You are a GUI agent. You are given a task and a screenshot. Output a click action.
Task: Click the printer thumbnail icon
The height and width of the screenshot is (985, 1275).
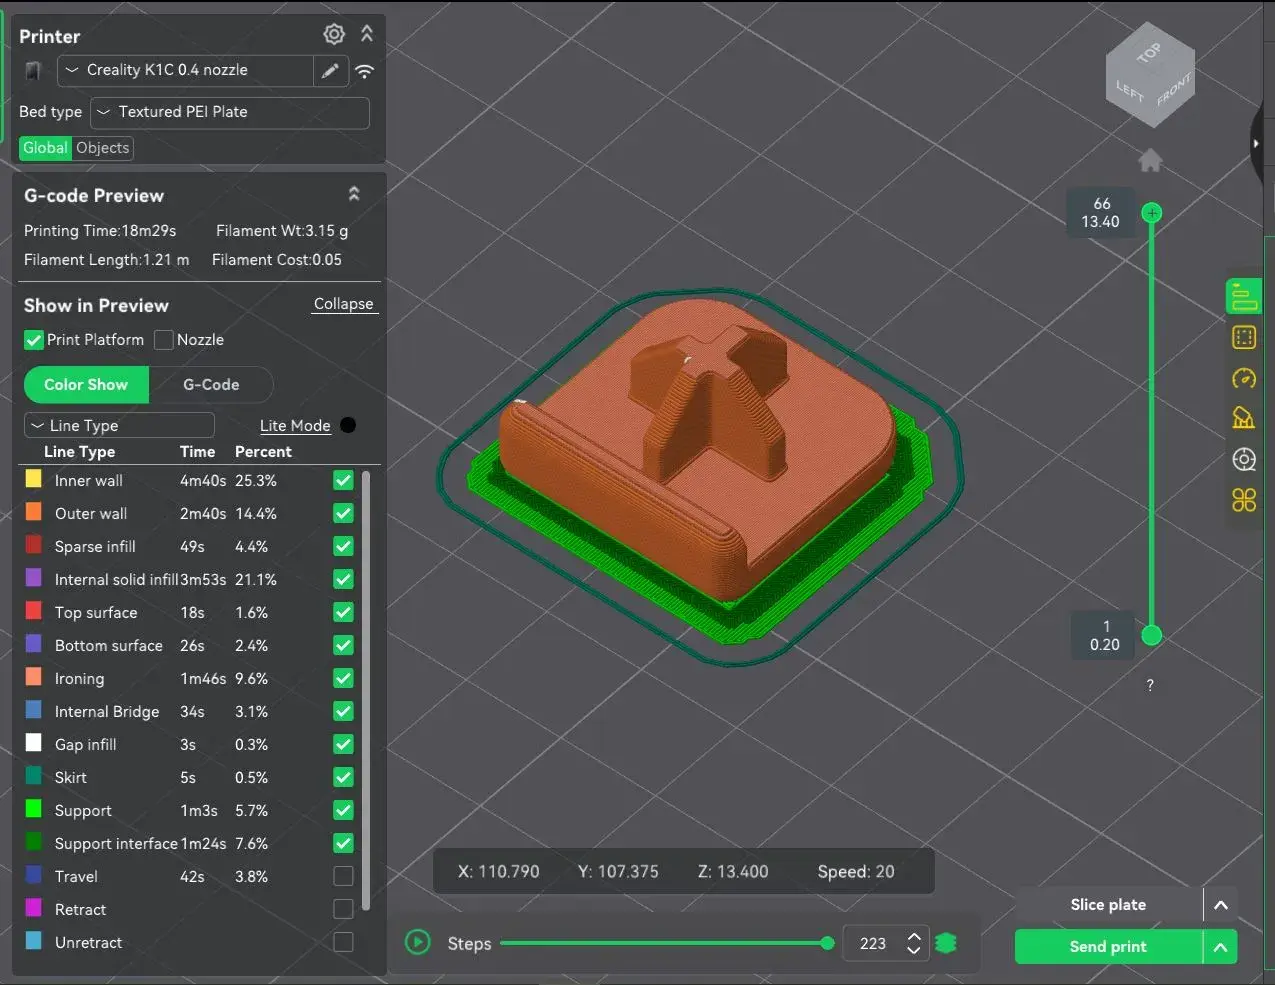click(x=33, y=71)
